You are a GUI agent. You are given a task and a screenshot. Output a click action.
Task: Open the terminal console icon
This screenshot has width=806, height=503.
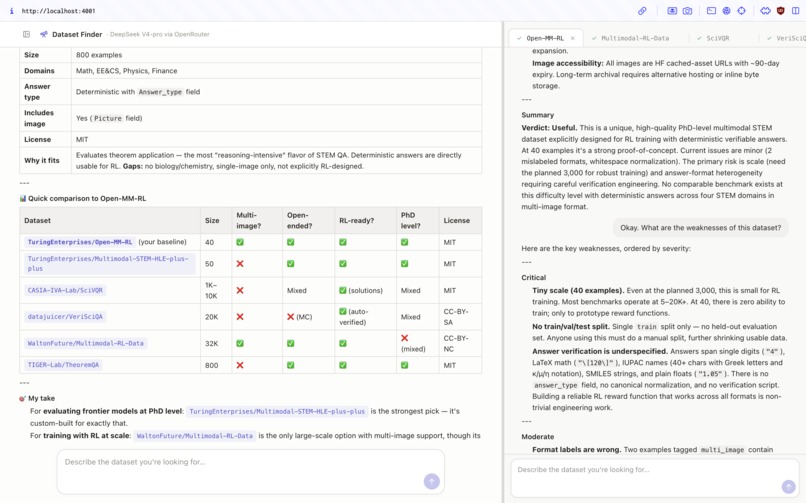(x=711, y=11)
